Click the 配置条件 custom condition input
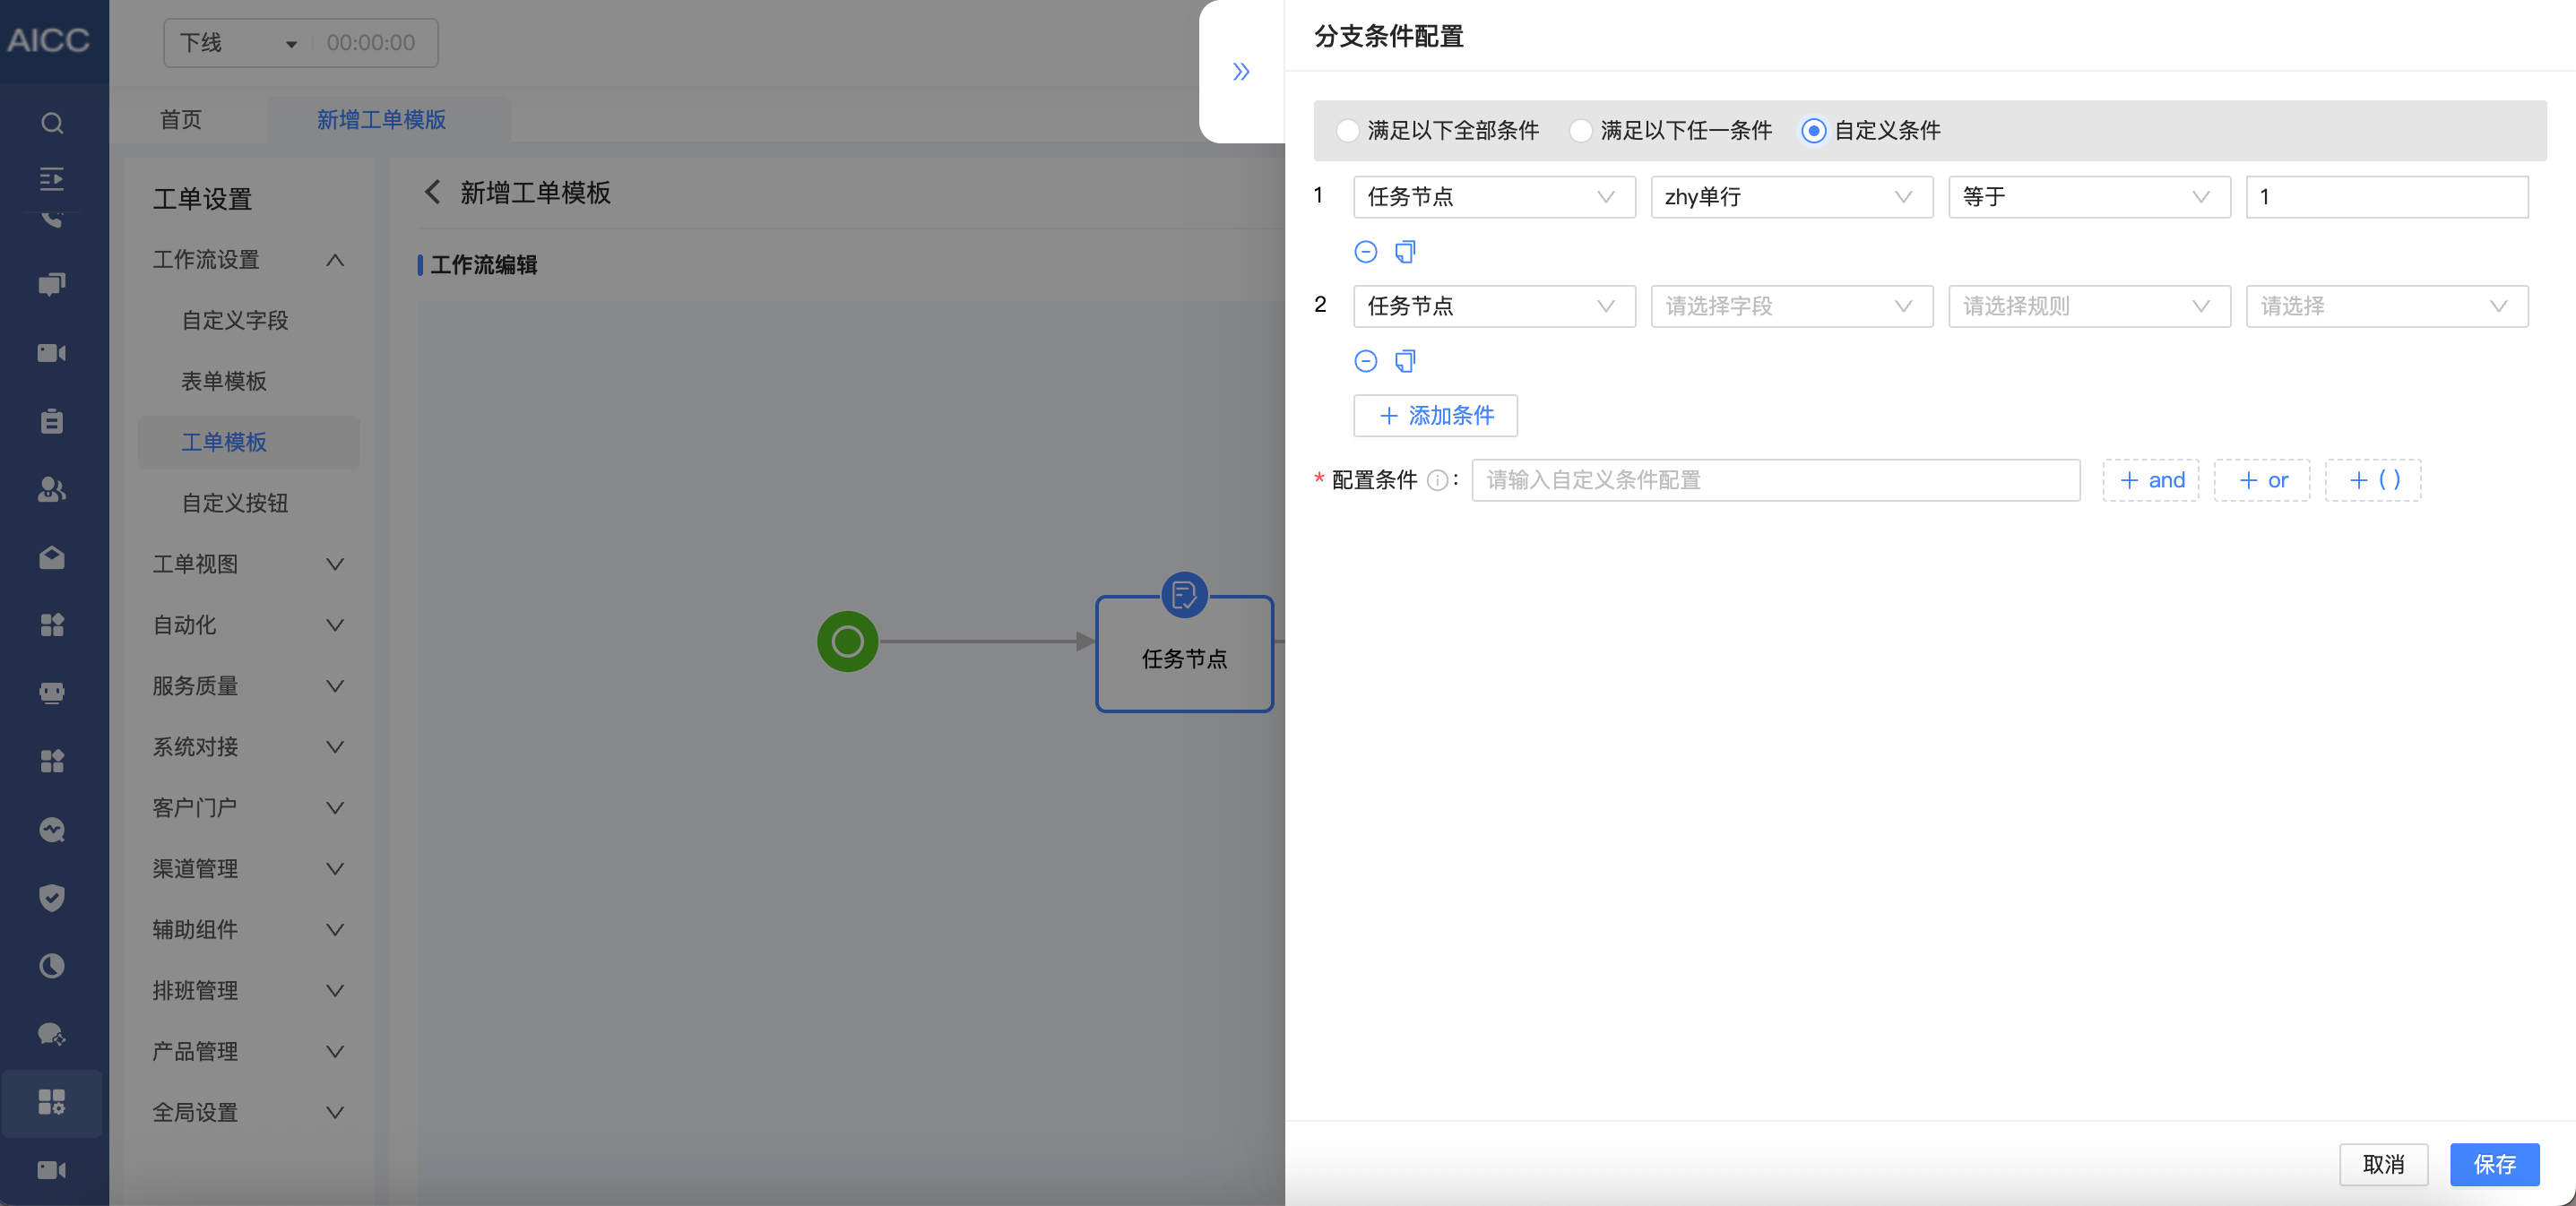 point(1775,480)
